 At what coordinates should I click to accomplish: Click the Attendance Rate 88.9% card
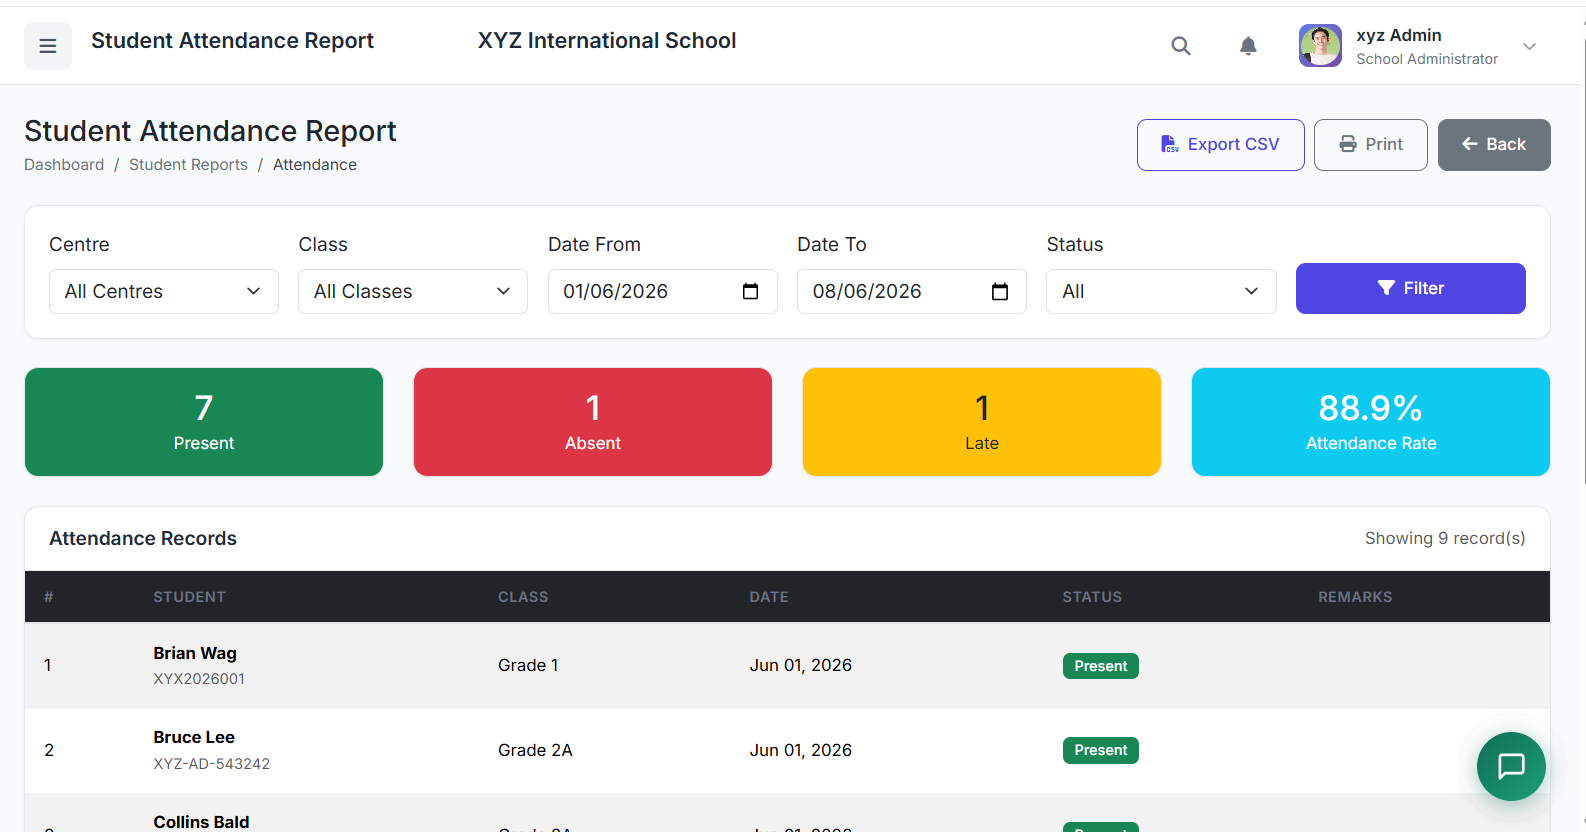pyautogui.click(x=1371, y=422)
